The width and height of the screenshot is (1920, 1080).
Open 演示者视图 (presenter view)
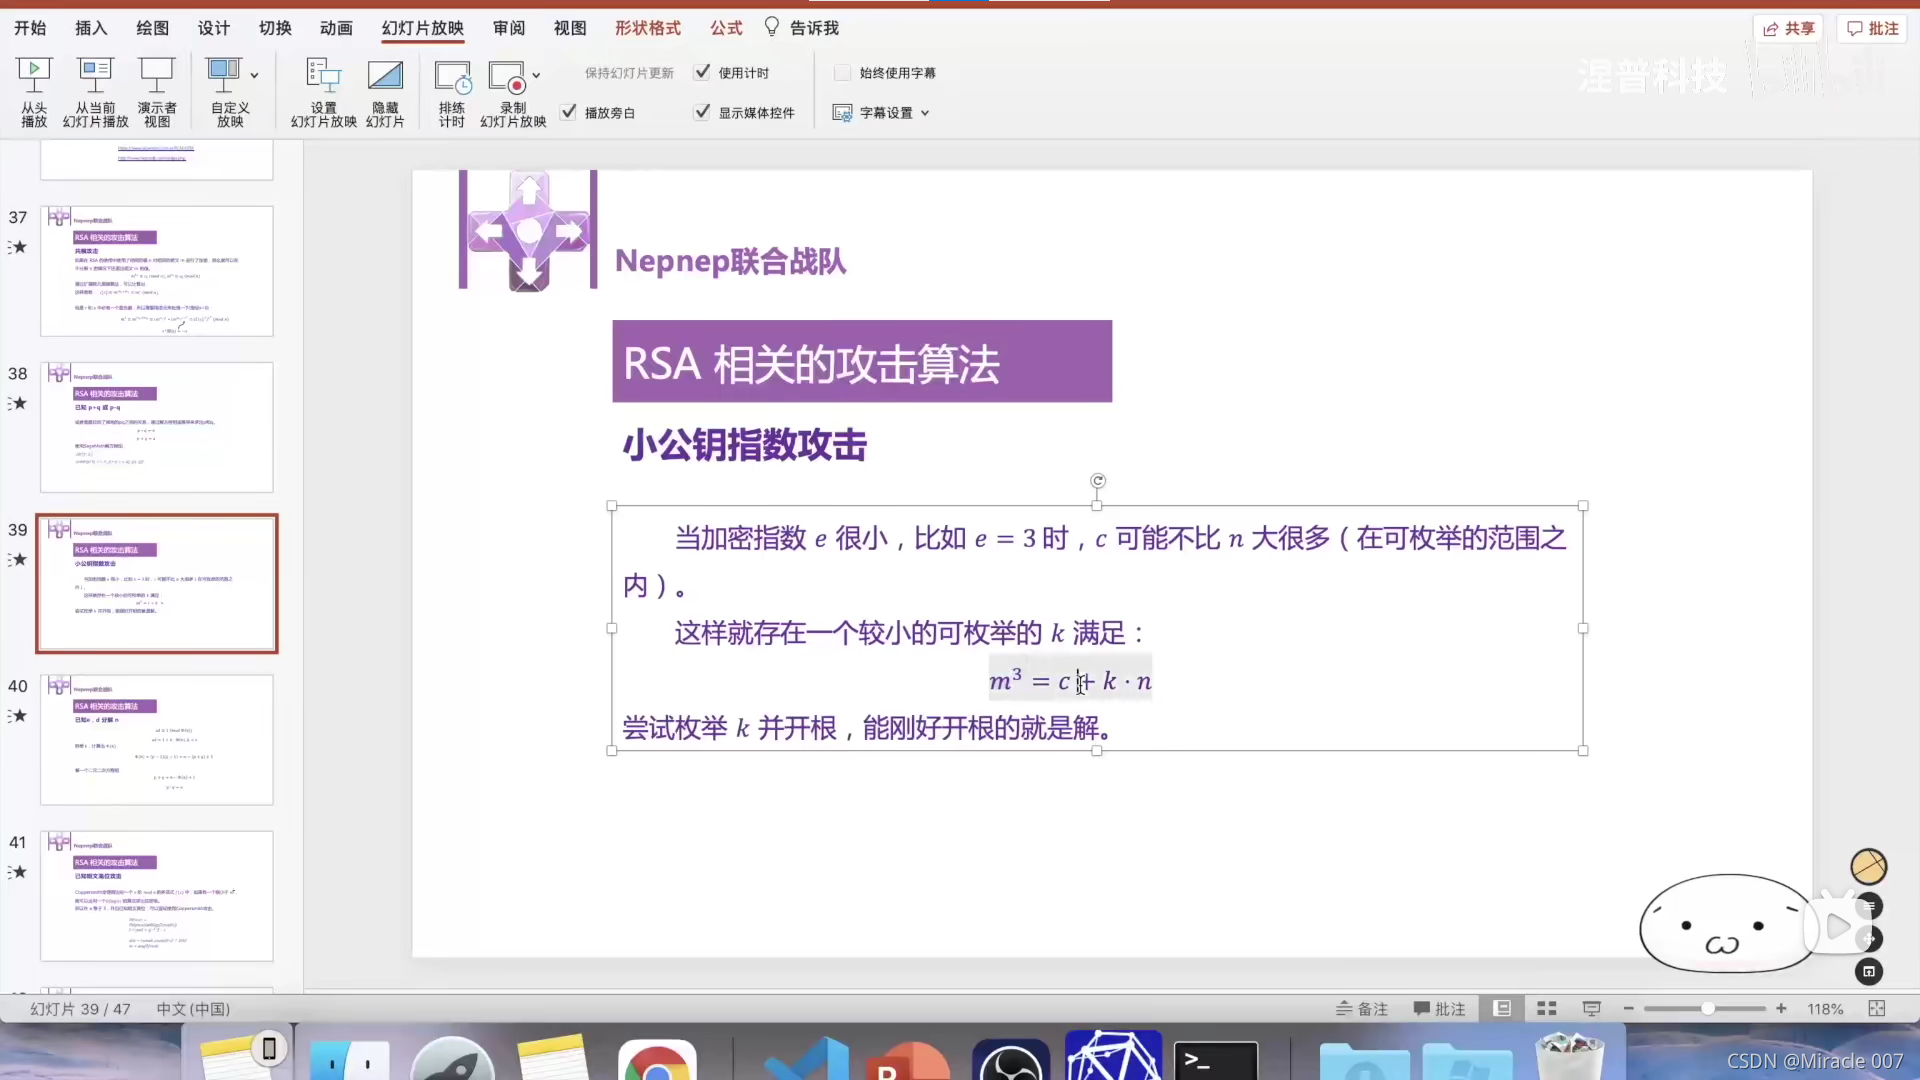157,91
